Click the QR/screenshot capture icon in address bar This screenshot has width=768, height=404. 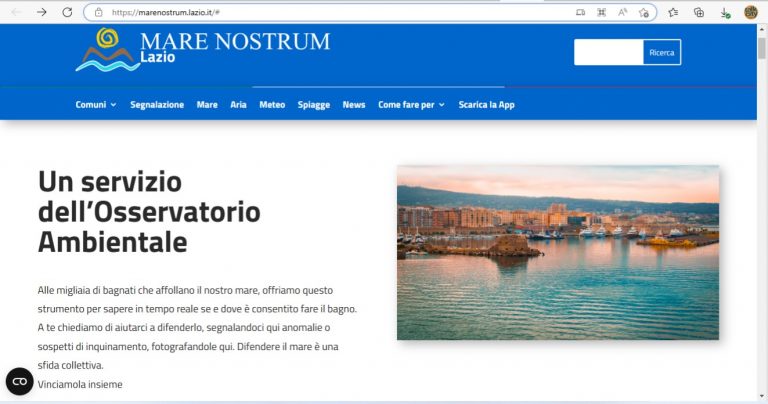601,12
